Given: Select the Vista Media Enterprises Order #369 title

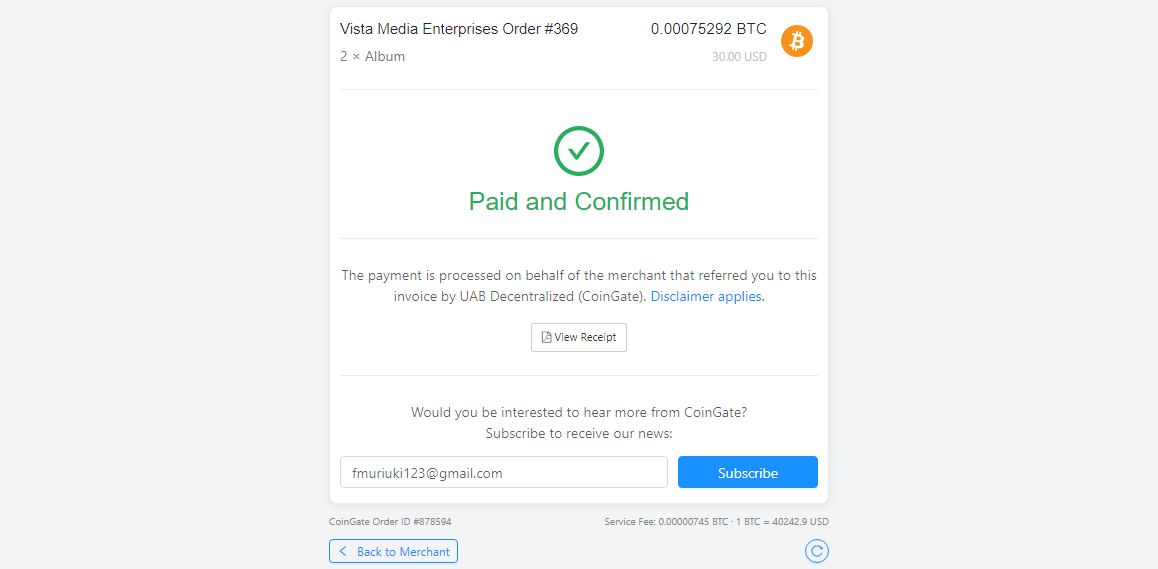Looking at the screenshot, I should coord(459,29).
